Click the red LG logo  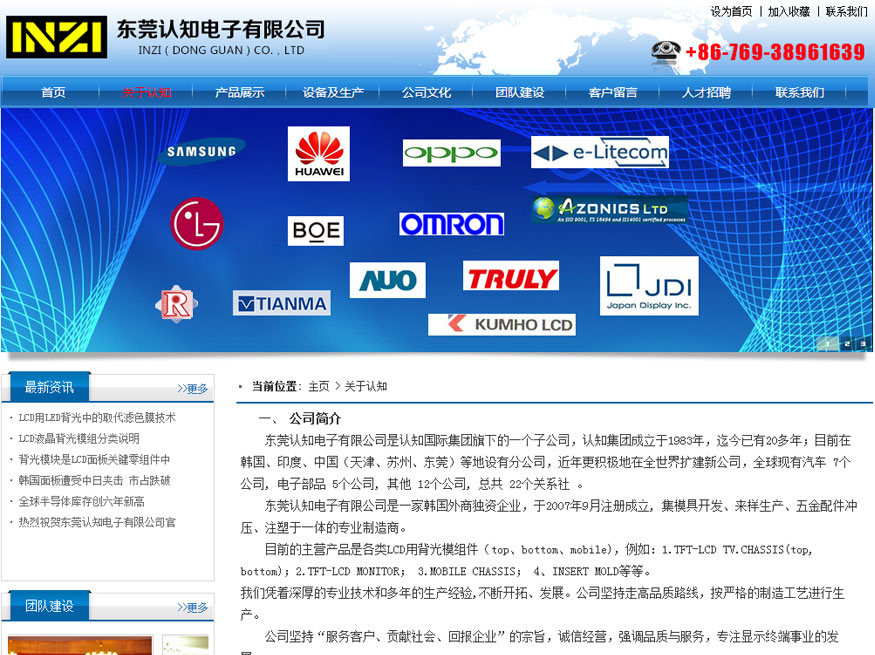coord(197,223)
